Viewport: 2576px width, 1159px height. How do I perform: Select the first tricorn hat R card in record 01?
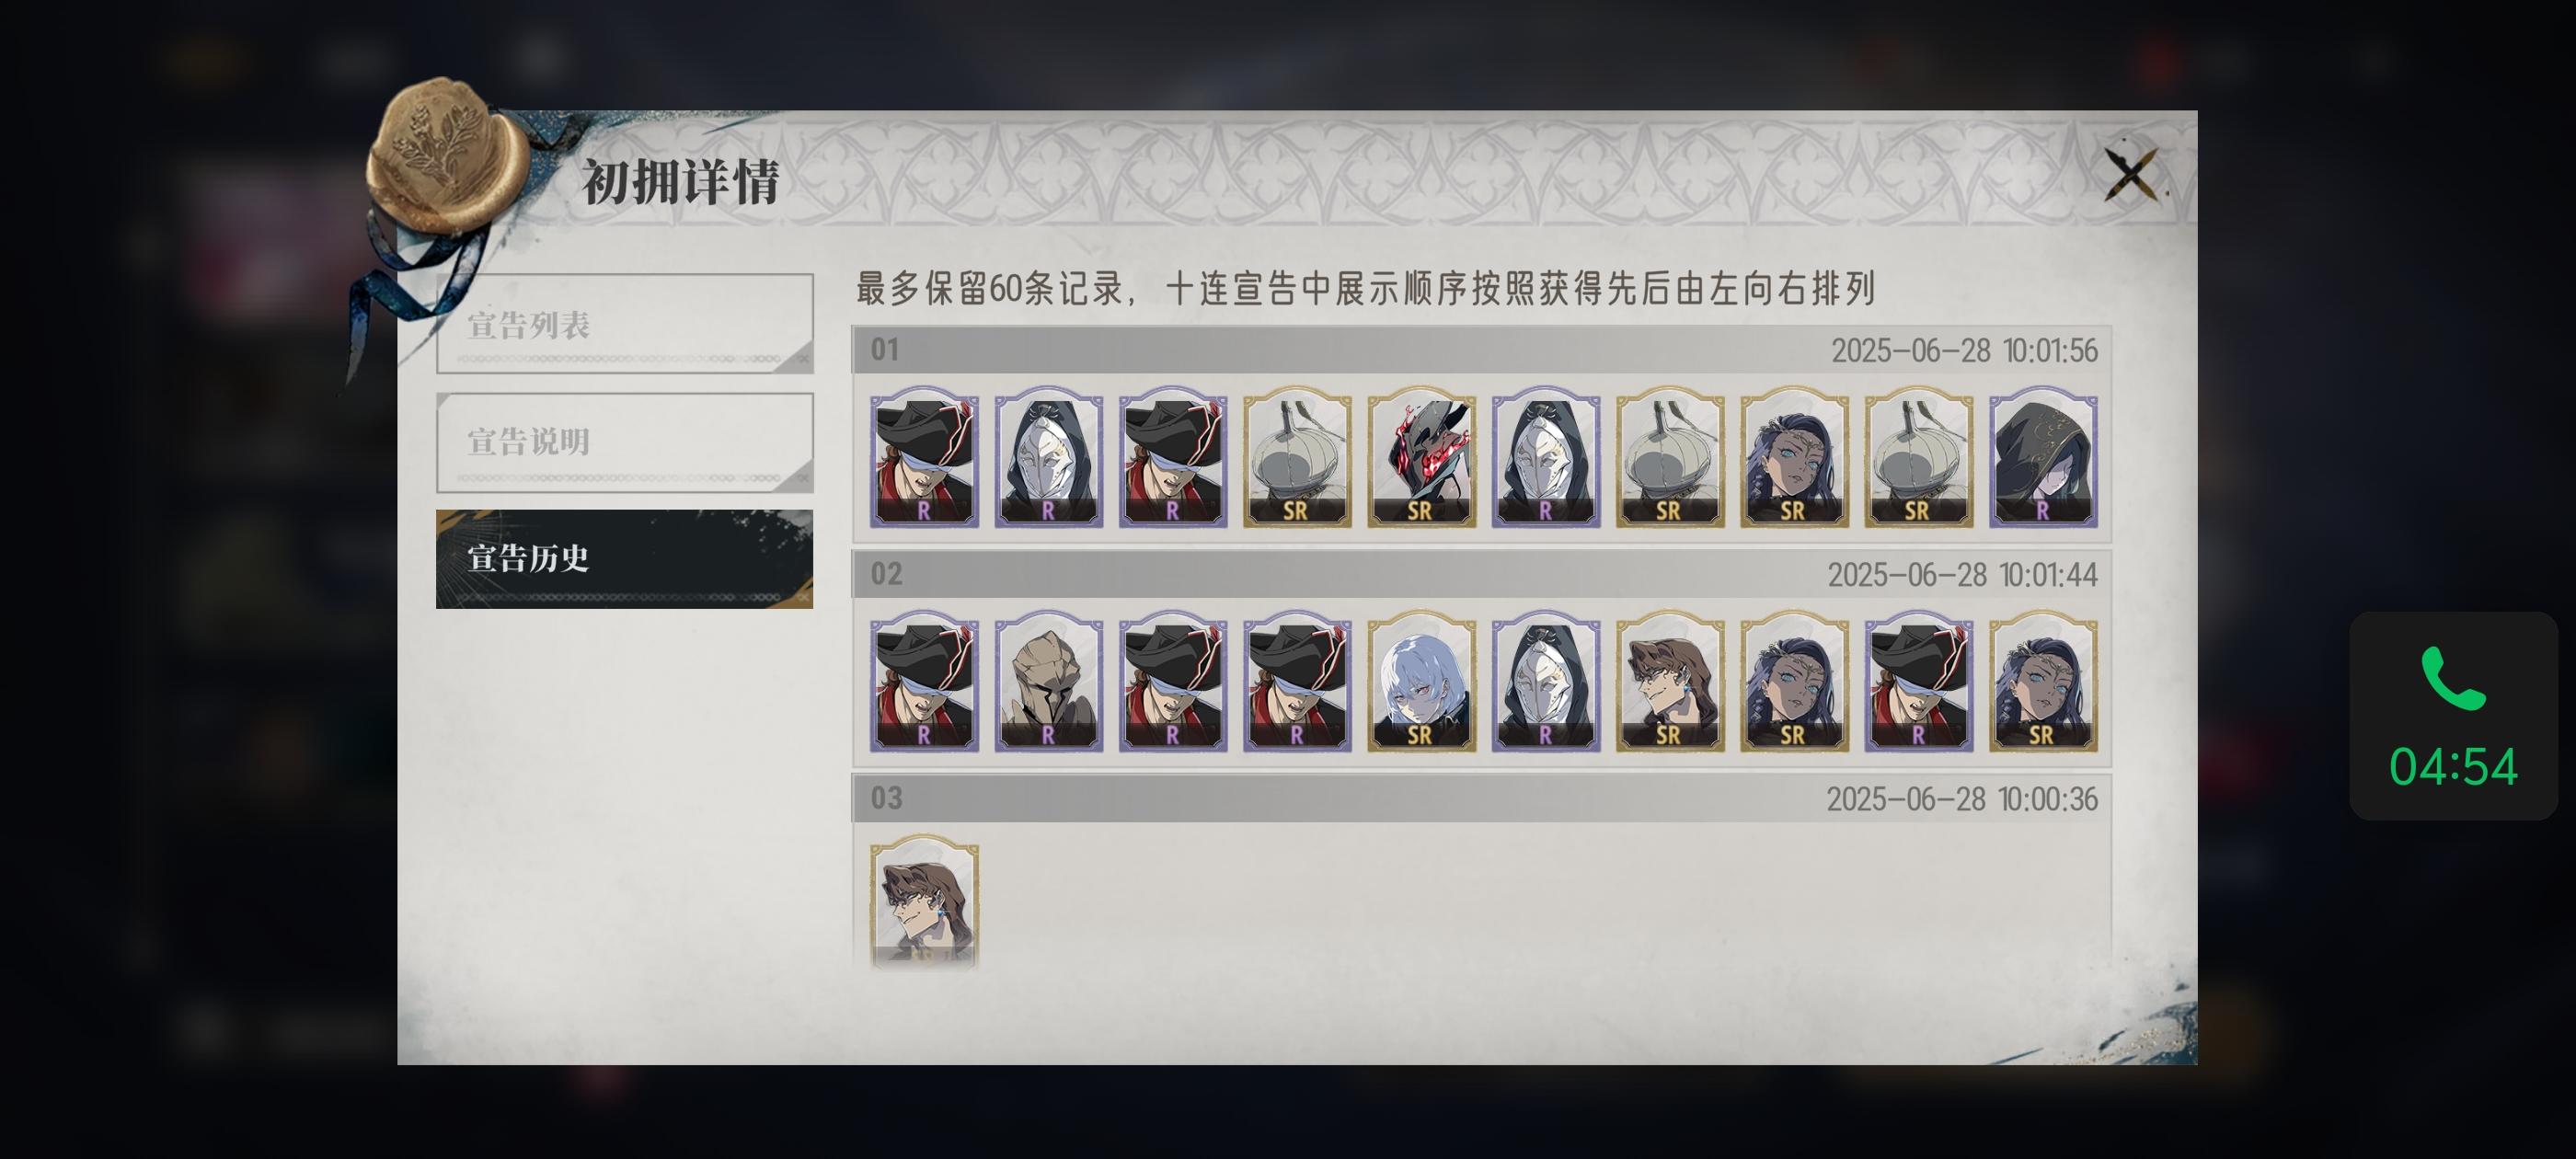[924, 457]
